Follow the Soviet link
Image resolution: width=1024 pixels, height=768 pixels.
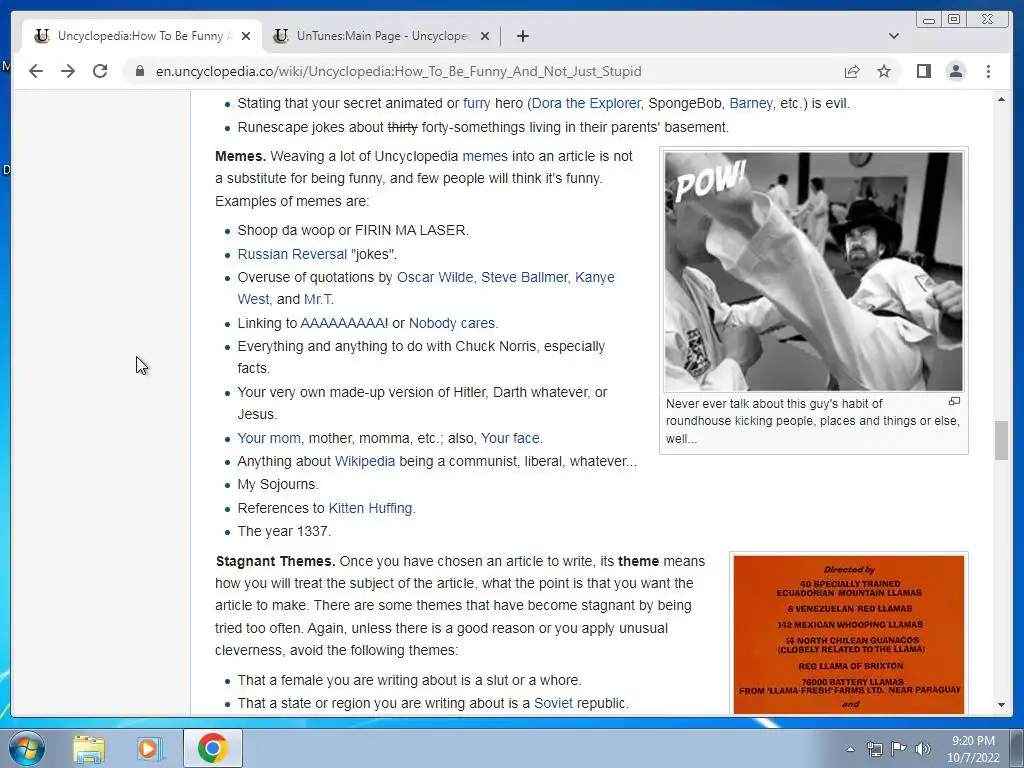[553, 703]
